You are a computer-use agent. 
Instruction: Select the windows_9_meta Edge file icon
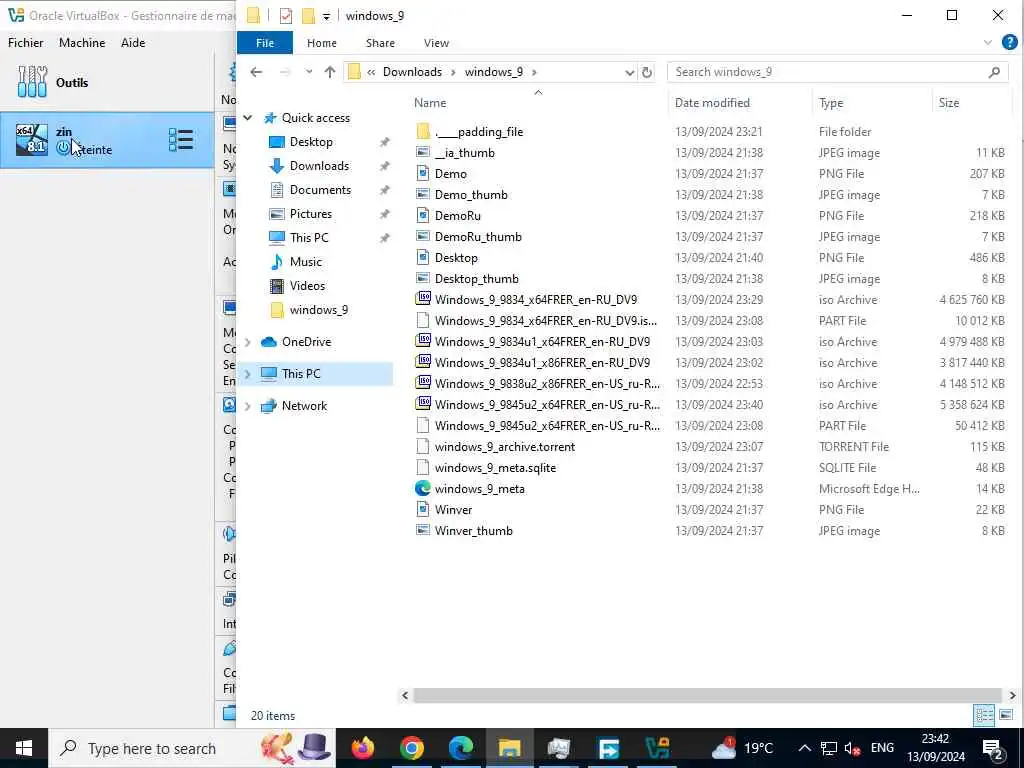click(423, 488)
